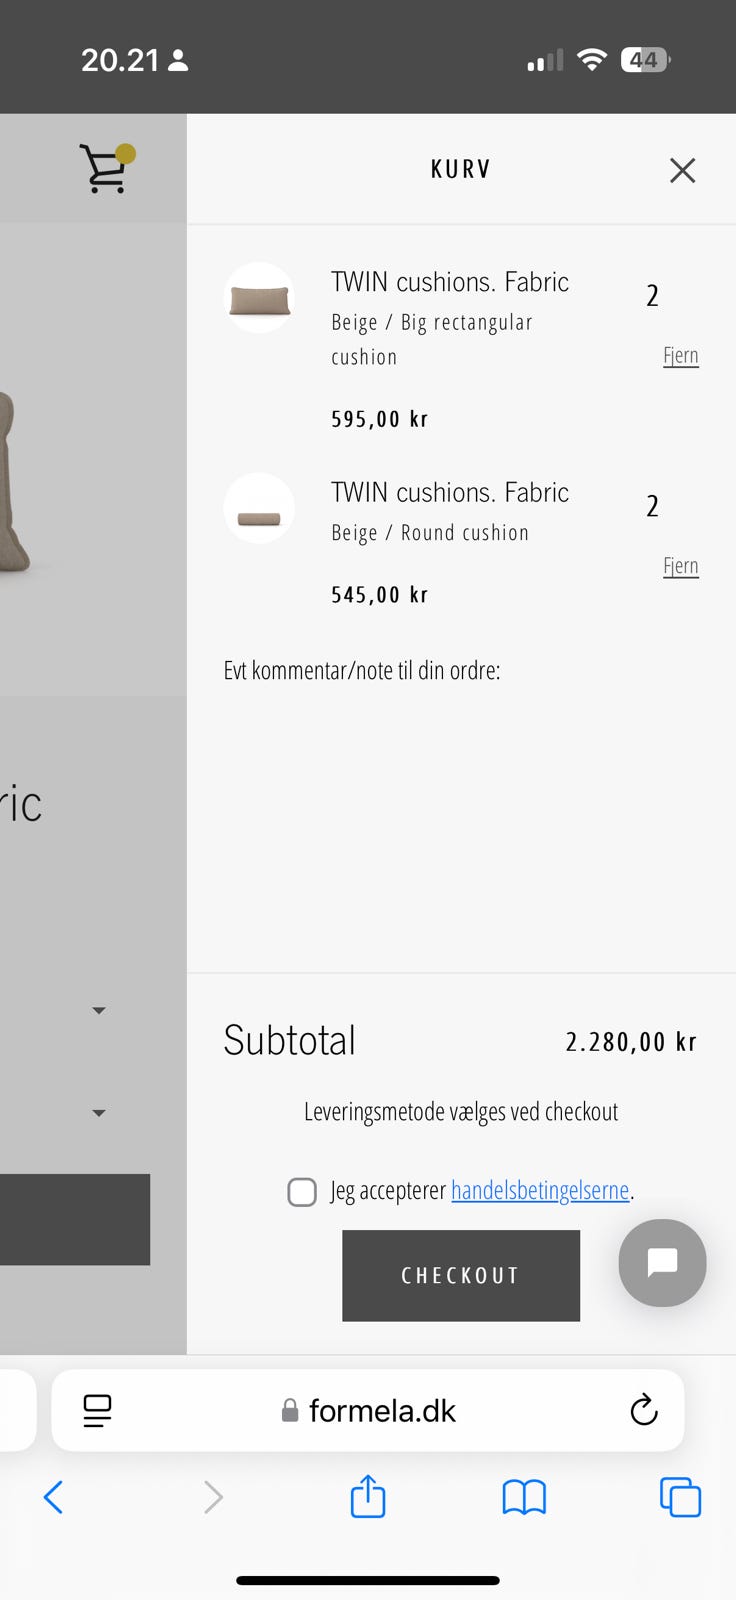
Task: Open the chat bubble widget
Action: (x=662, y=1262)
